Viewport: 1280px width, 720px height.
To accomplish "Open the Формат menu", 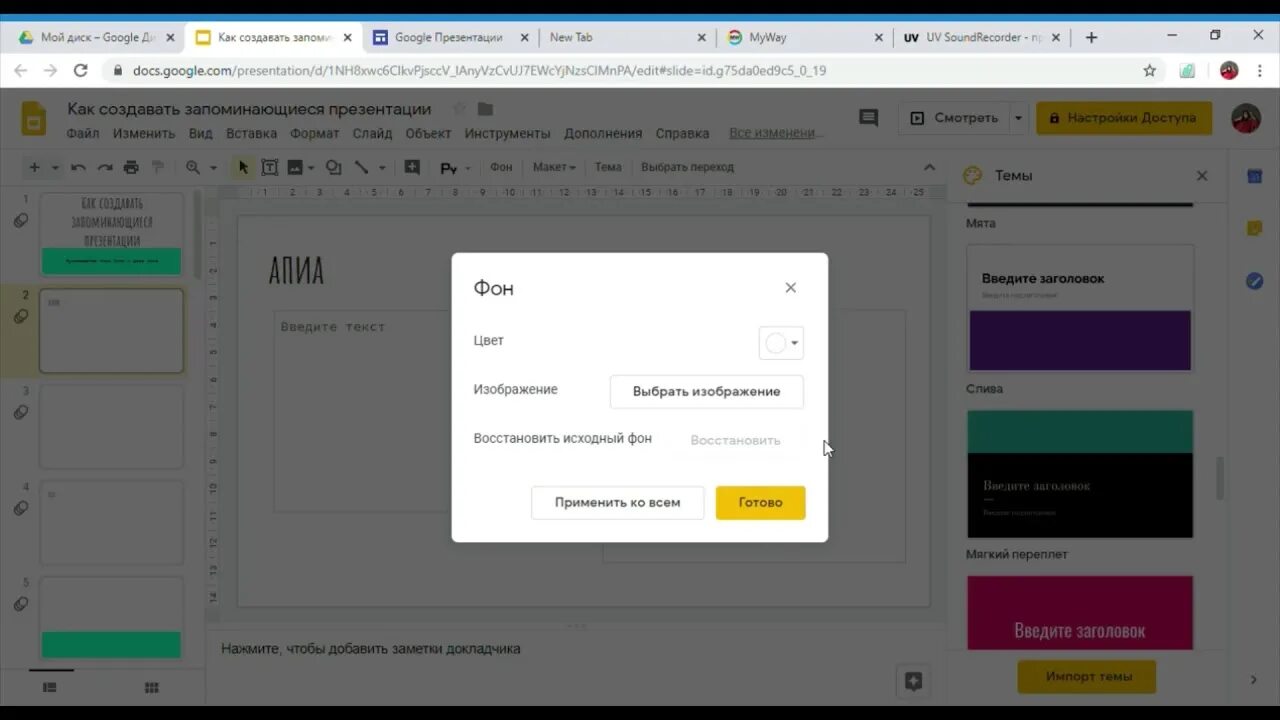I will coord(315,133).
